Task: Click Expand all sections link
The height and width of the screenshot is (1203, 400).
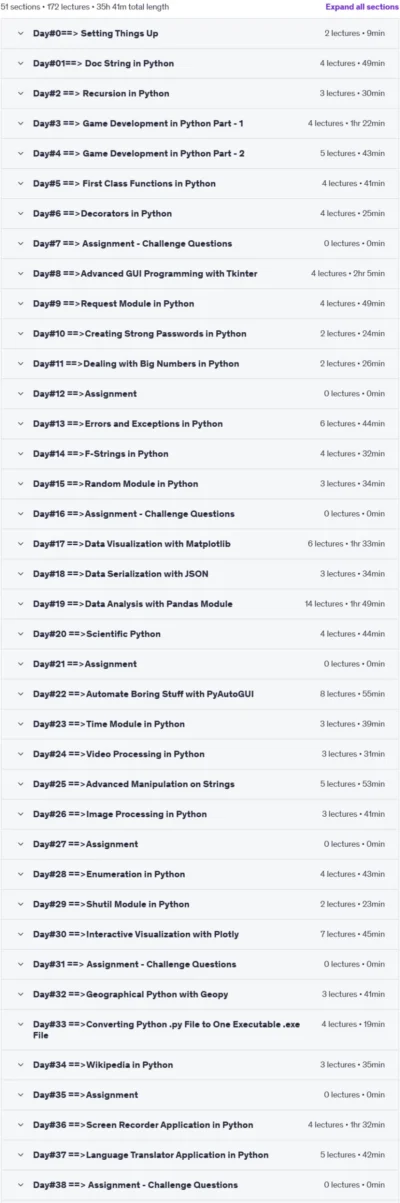Action: pyautogui.click(x=361, y=6)
